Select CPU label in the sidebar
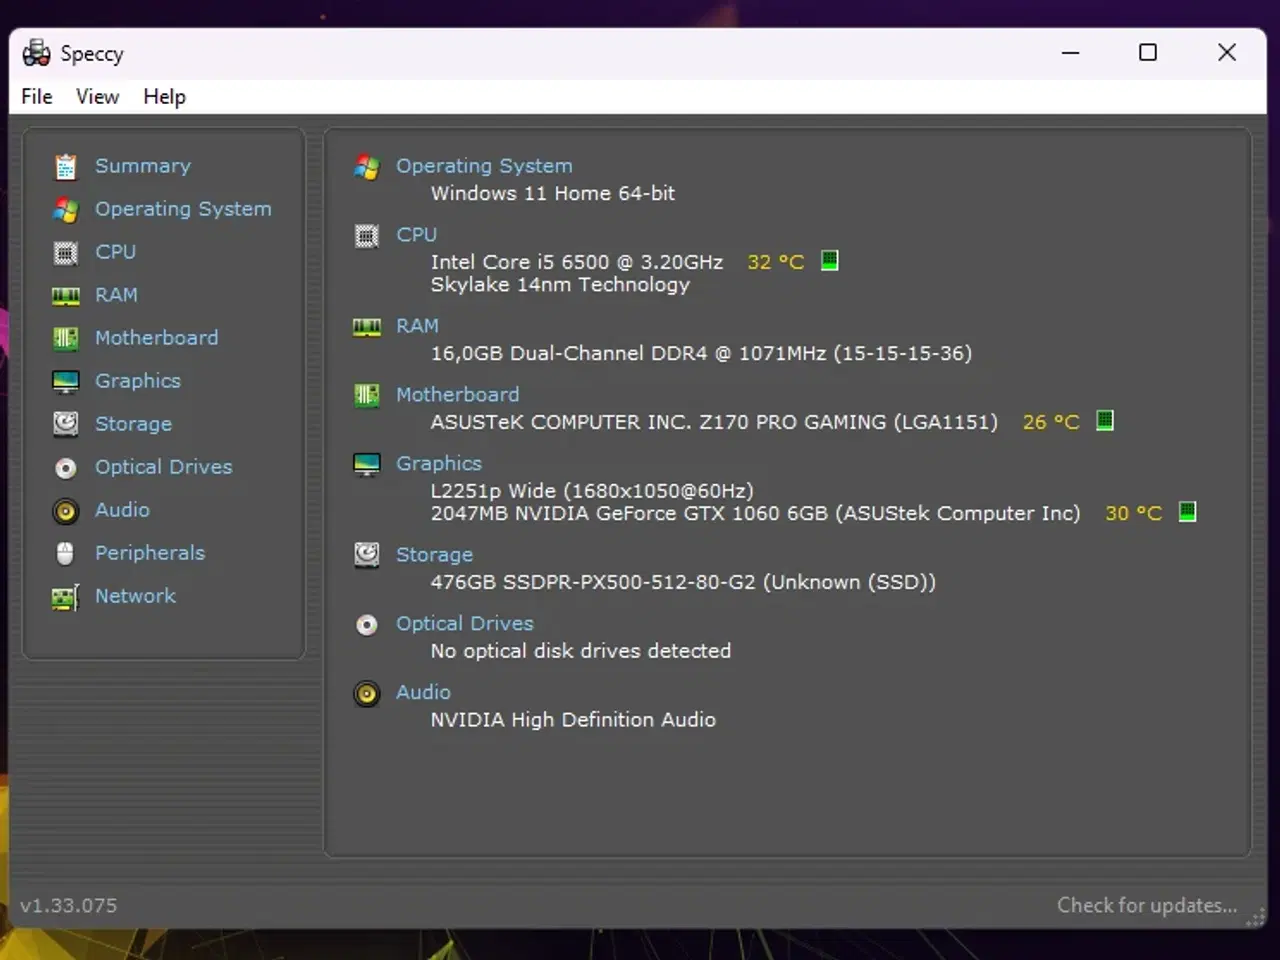The image size is (1280, 960). [x=115, y=252]
